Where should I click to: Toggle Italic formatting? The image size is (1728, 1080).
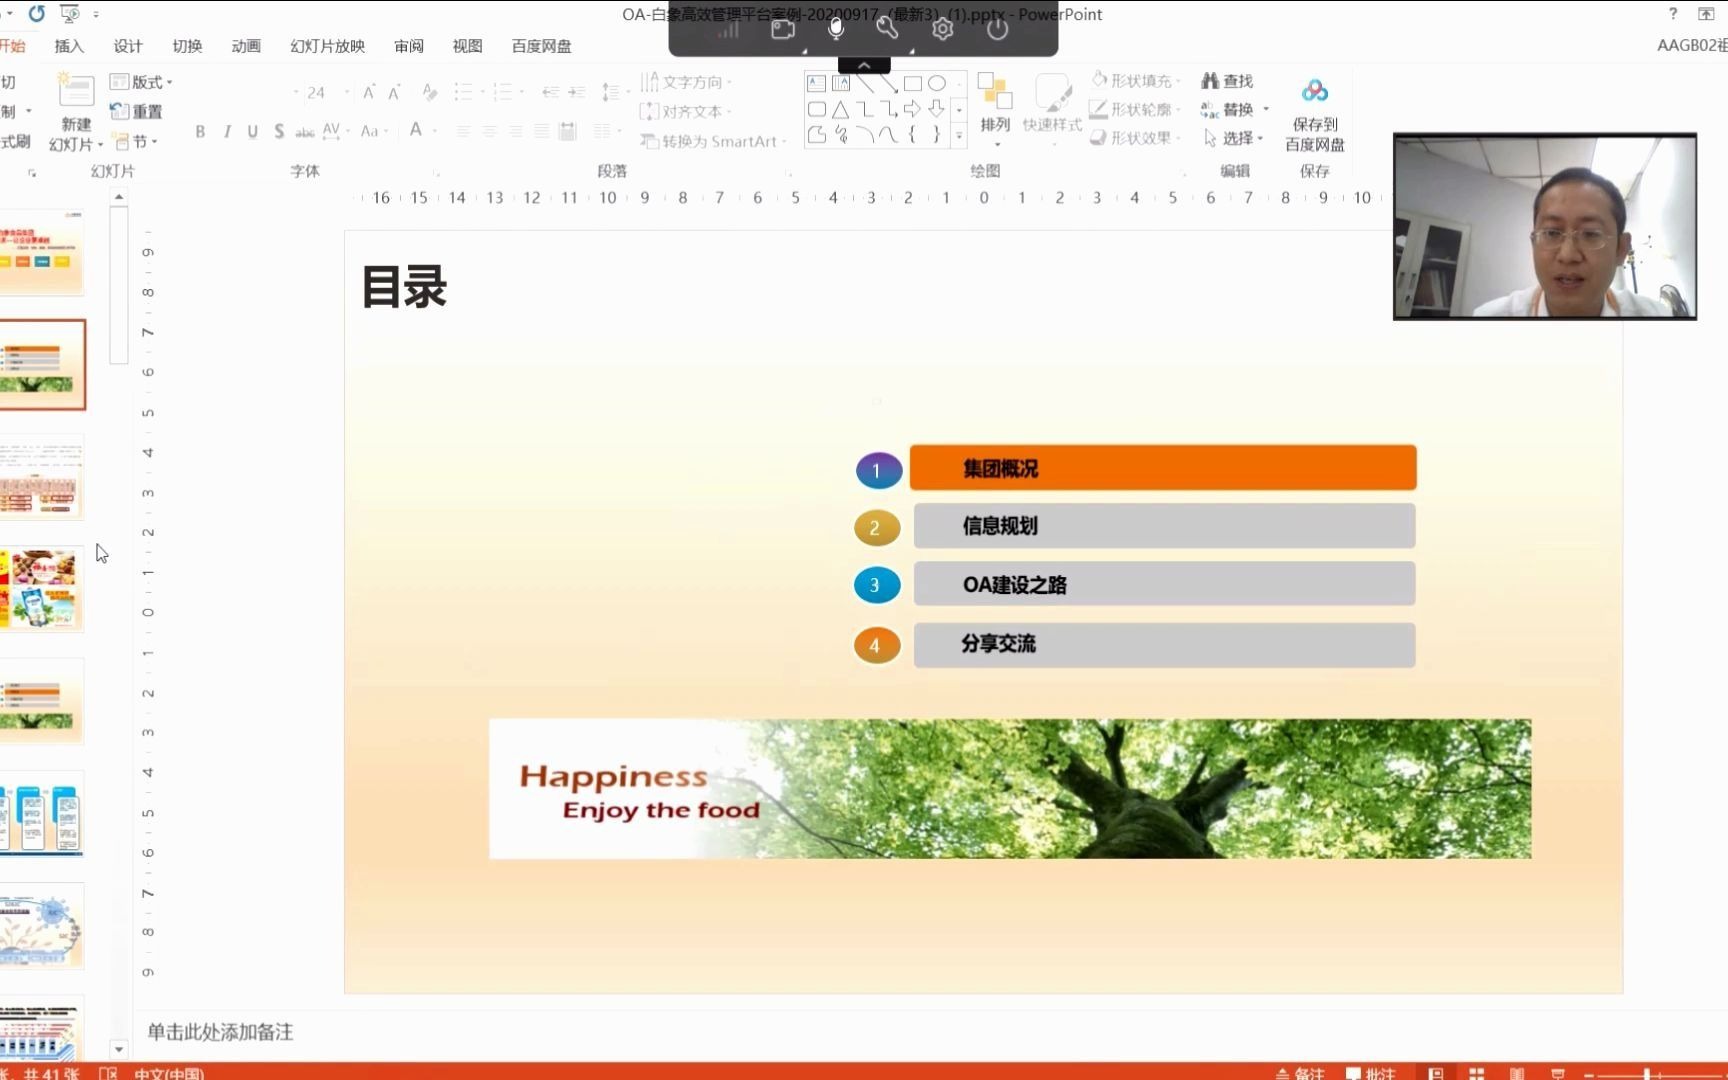click(227, 131)
